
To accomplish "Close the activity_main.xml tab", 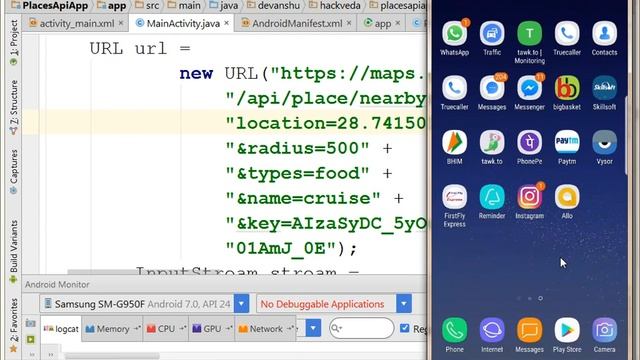I will click(121, 23).
